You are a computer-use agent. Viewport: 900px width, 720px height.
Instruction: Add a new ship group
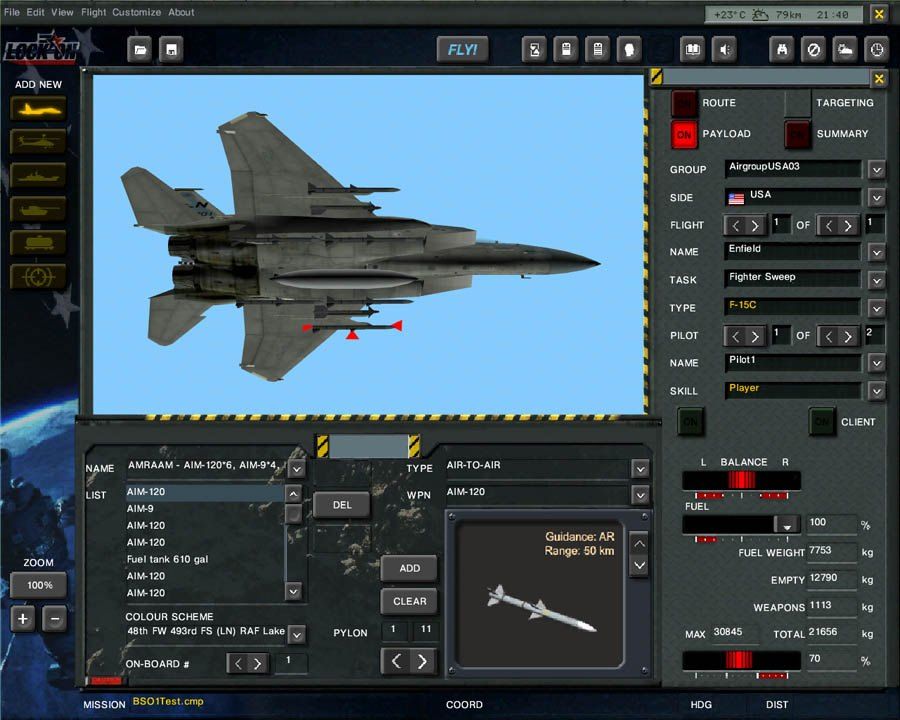pyautogui.click(x=37, y=176)
